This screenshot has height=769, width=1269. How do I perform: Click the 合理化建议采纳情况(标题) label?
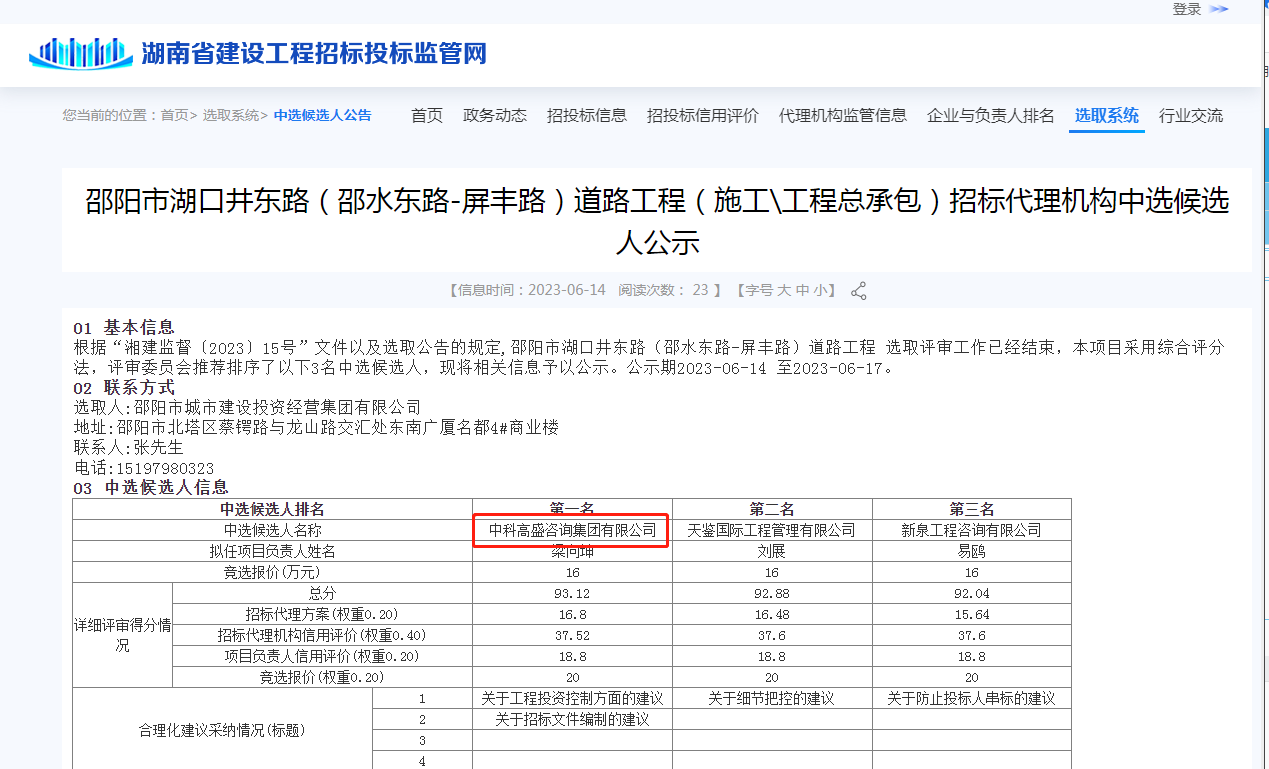[222, 730]
